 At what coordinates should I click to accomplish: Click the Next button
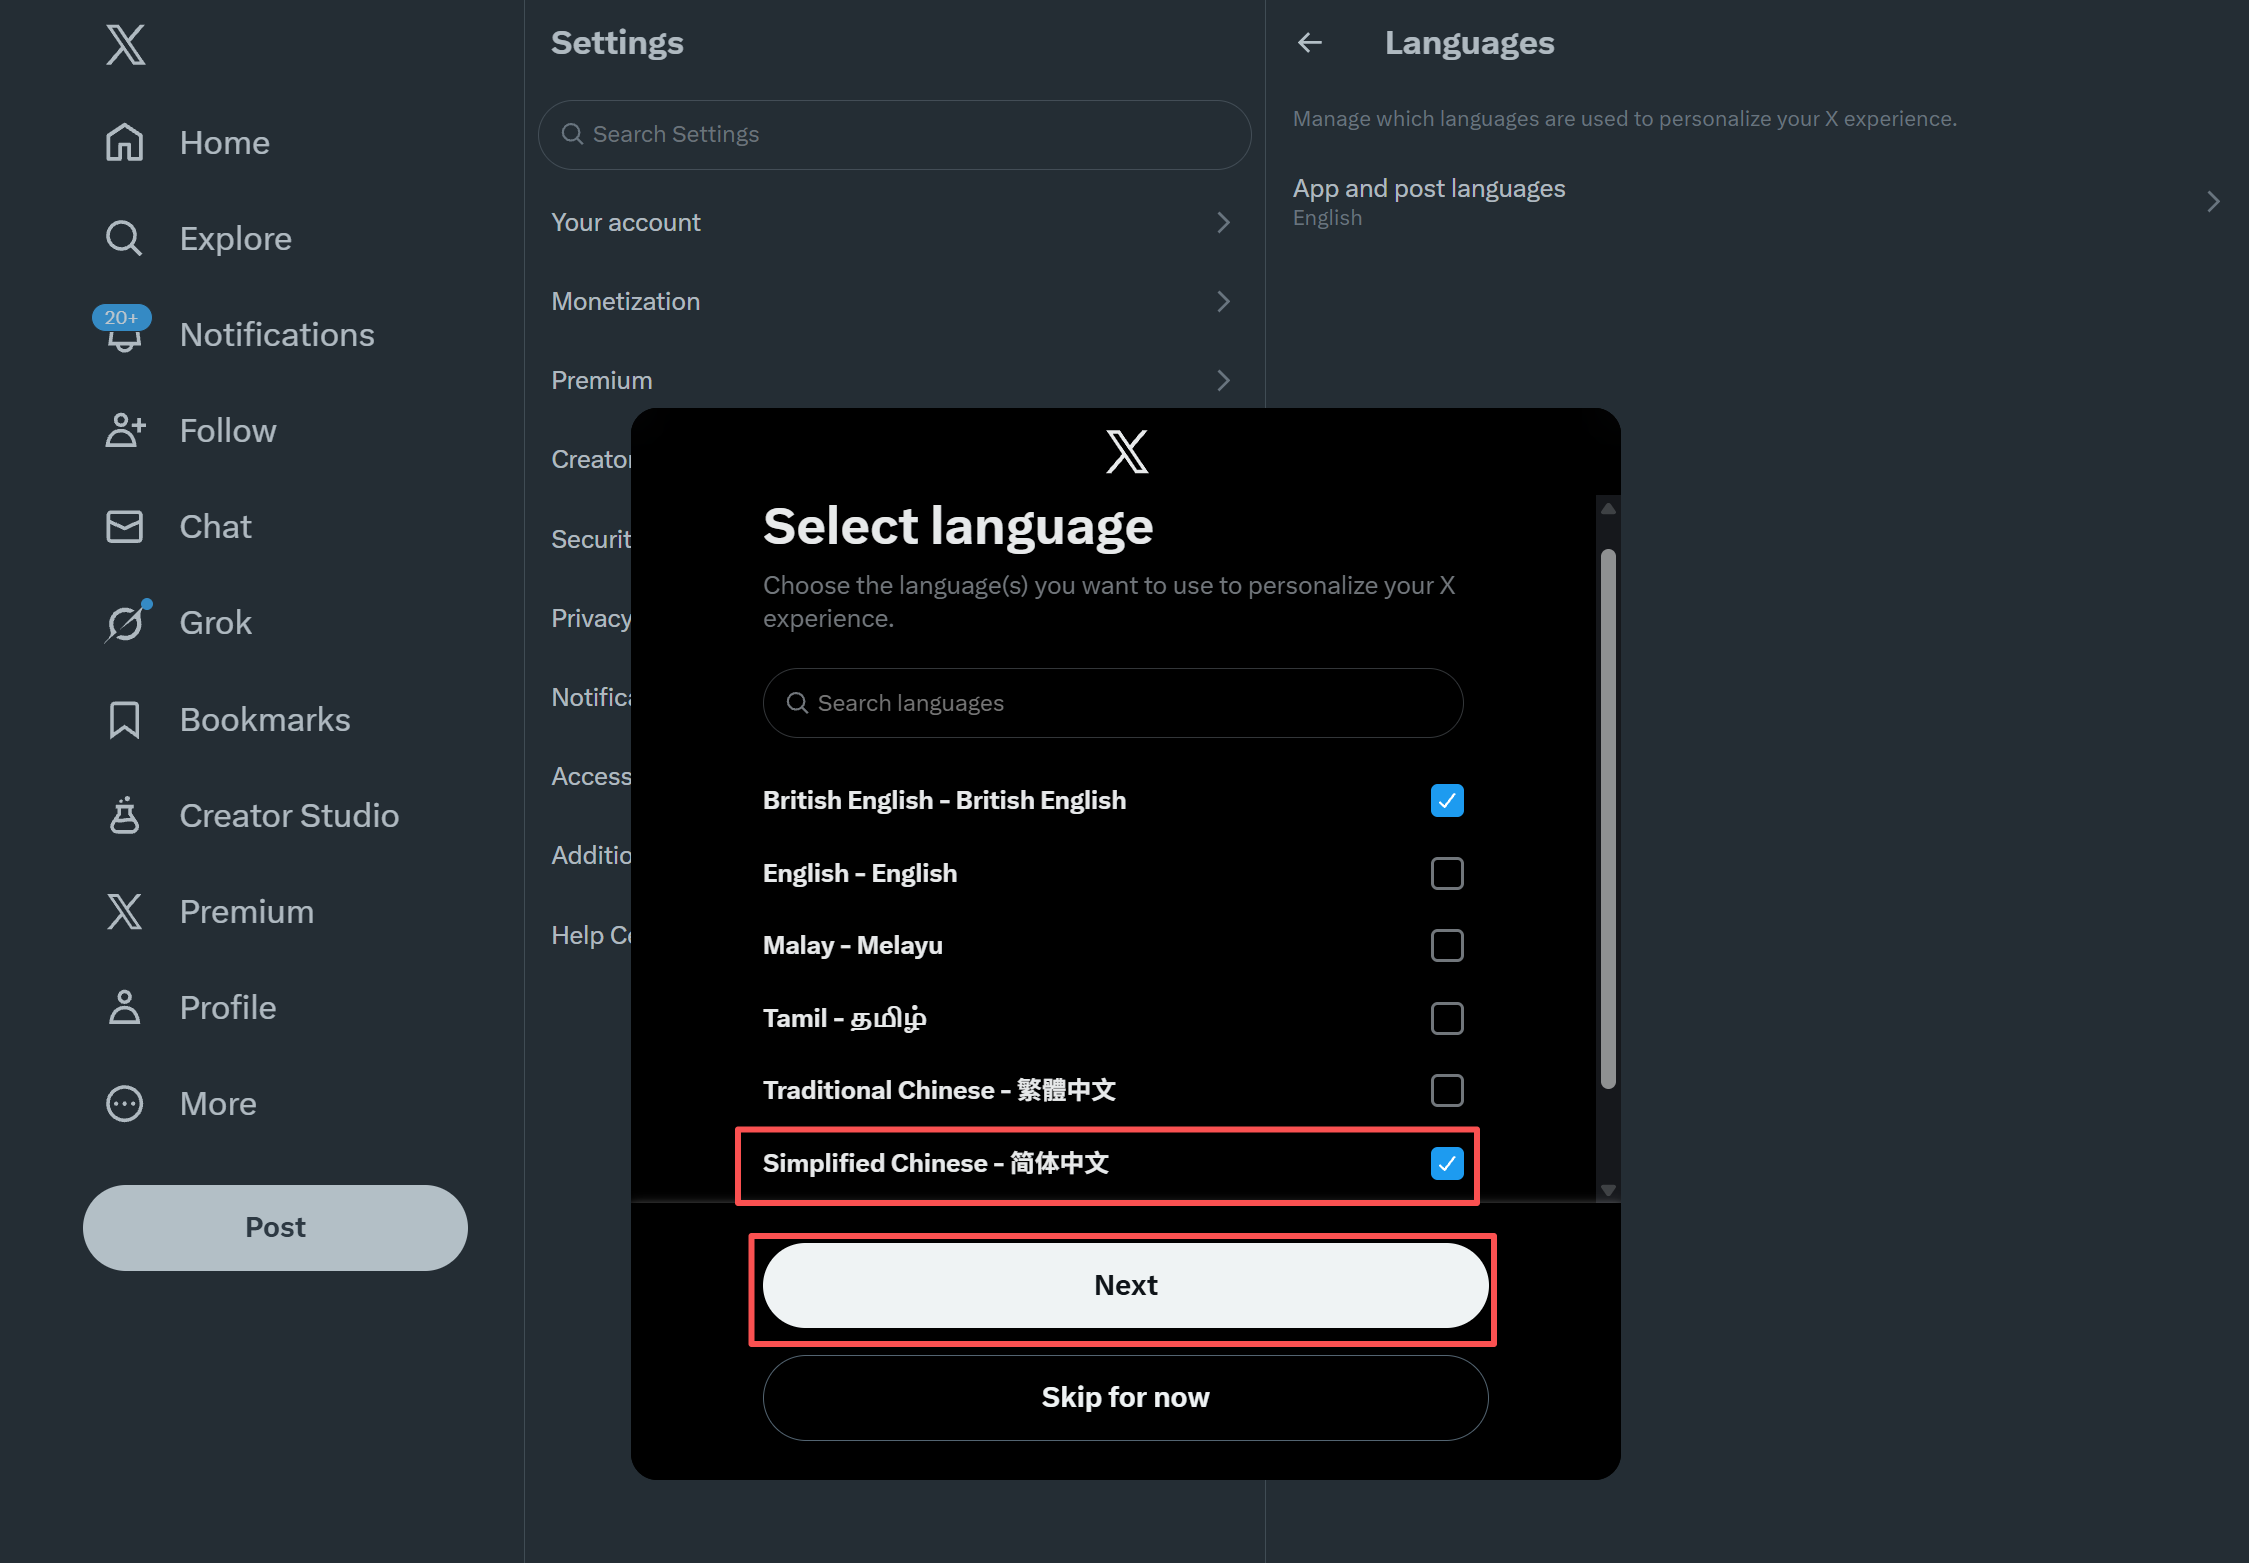(x=1125, y=1285)
